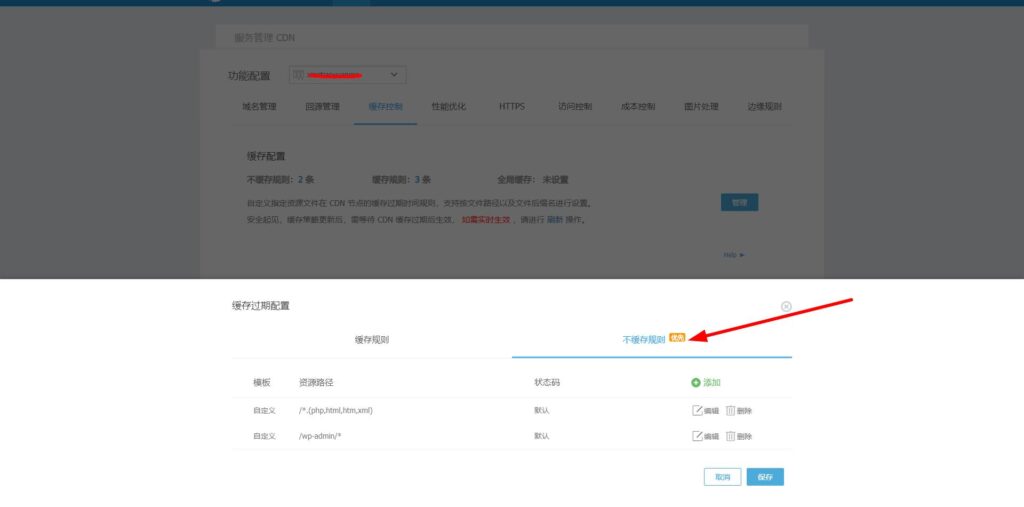Open the 成本控制 tab on the background page
Viewport: 1024px width, 507px height.
pyautogui.click(x=638, y=106)
